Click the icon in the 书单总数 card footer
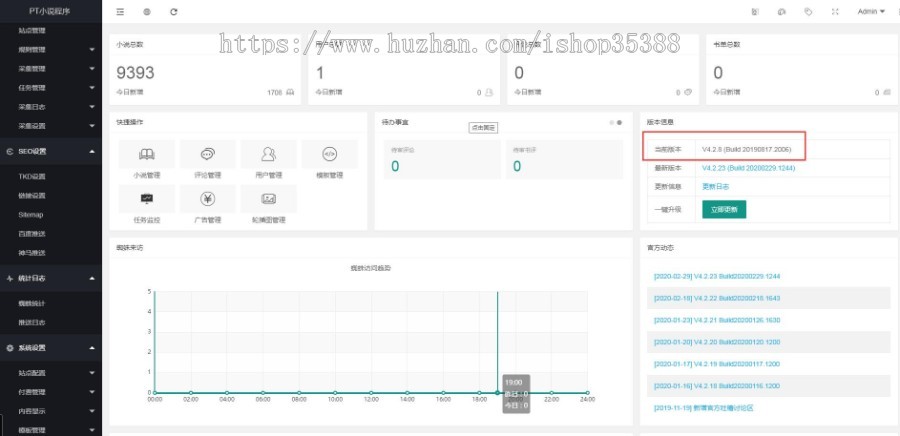The image size is (900, 436). (x=887, y=92)
